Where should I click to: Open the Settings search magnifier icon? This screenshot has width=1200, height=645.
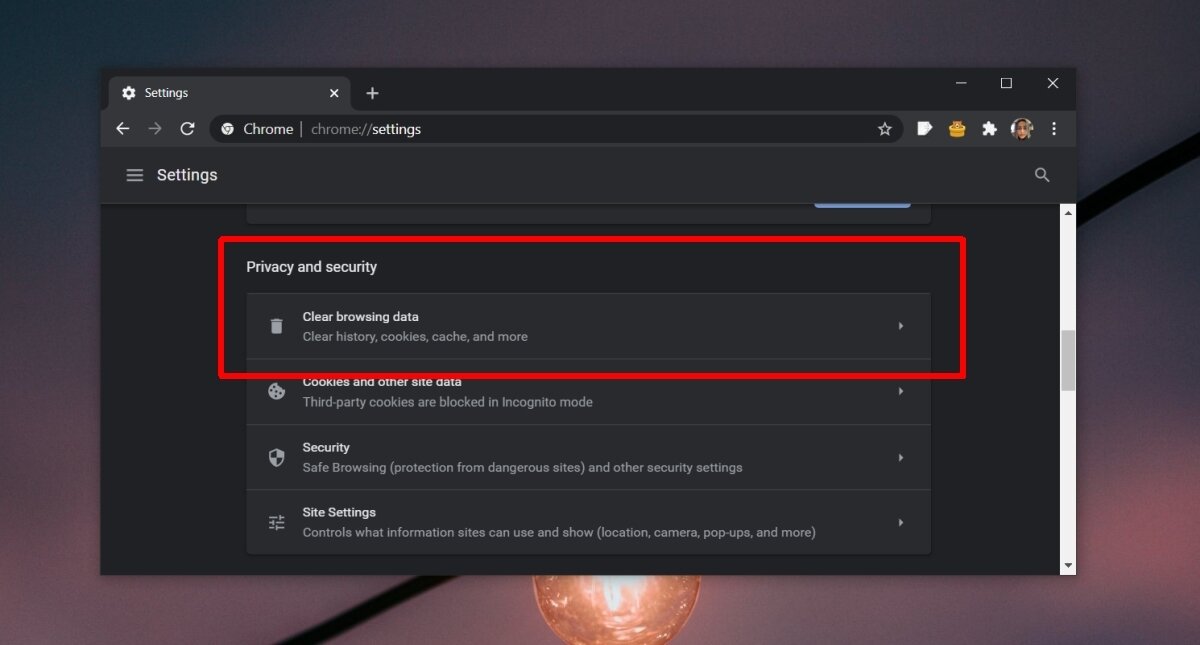[x=1041, y=174]
